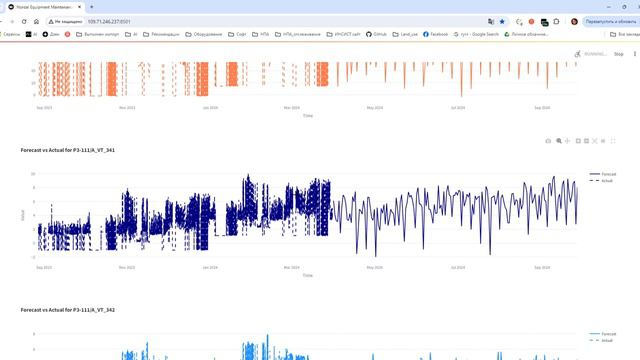Image resolution: width=640 pixels, height=360 pixels.
Task: Open the GitHub bookmark
Action: tap(376, 34)
